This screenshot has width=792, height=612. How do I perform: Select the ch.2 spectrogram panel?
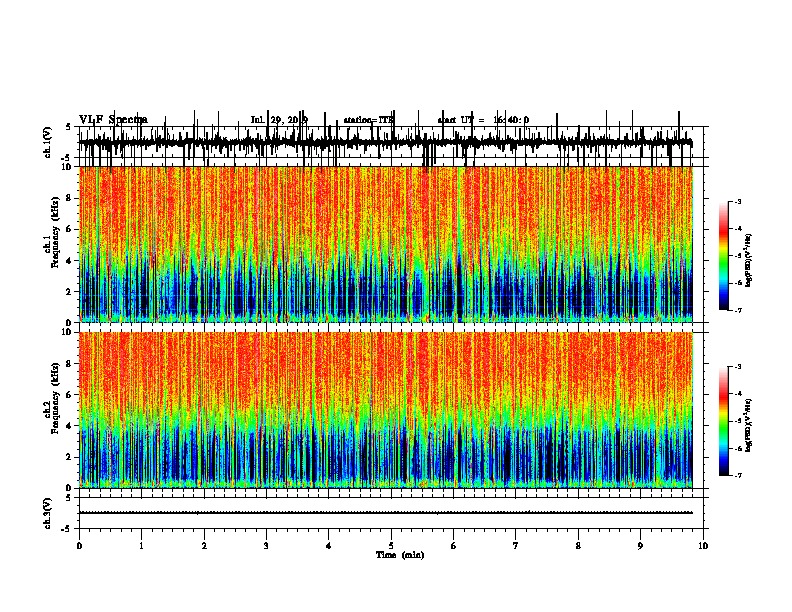pyautogui.click(x=386, y=410)
